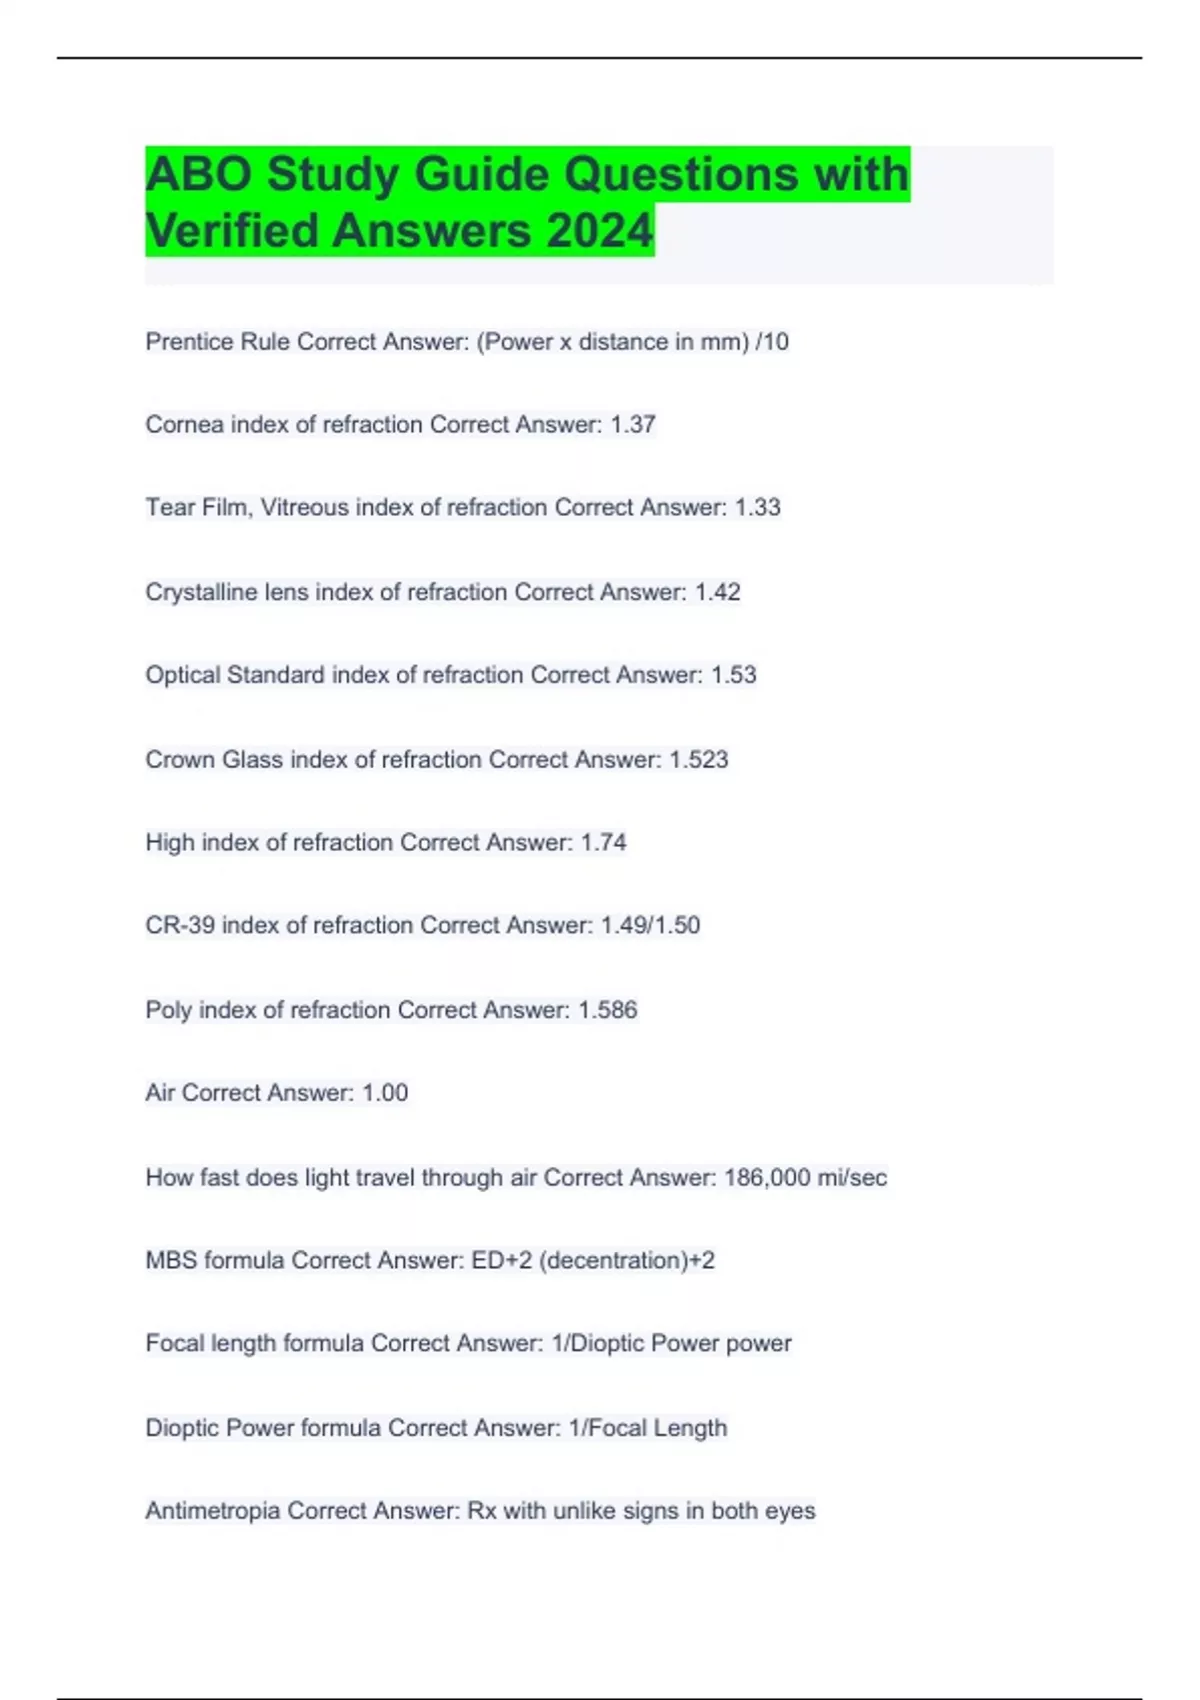1200x1700 pixels.
Task: Select the Dioptic Power formula line
Action: click(436, 1428)
